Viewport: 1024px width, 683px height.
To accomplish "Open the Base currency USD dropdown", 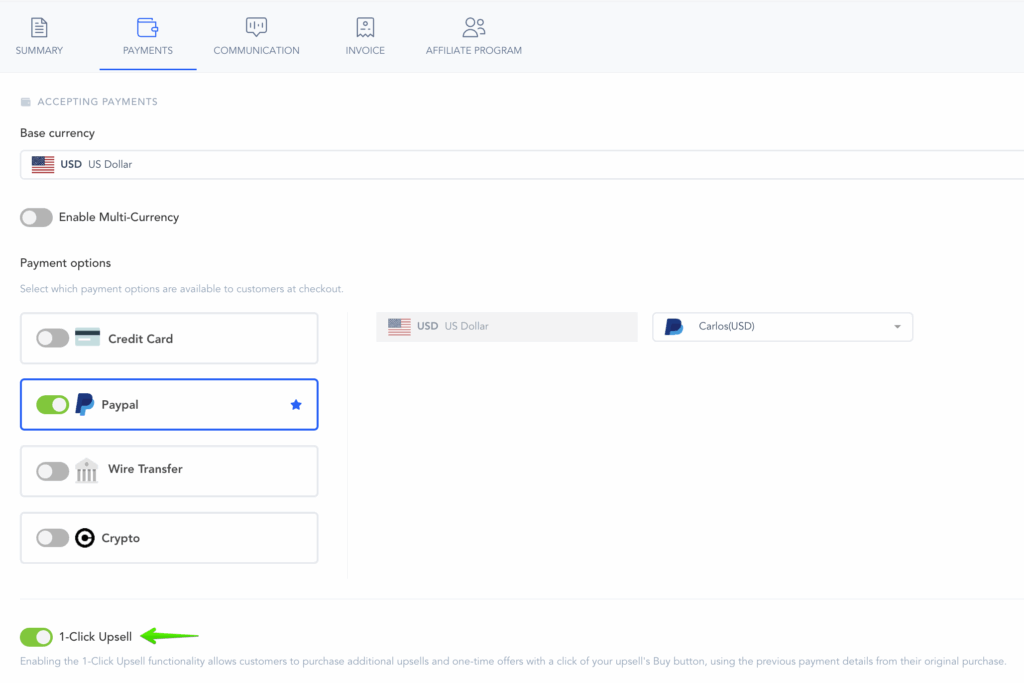I will [520, 164].
